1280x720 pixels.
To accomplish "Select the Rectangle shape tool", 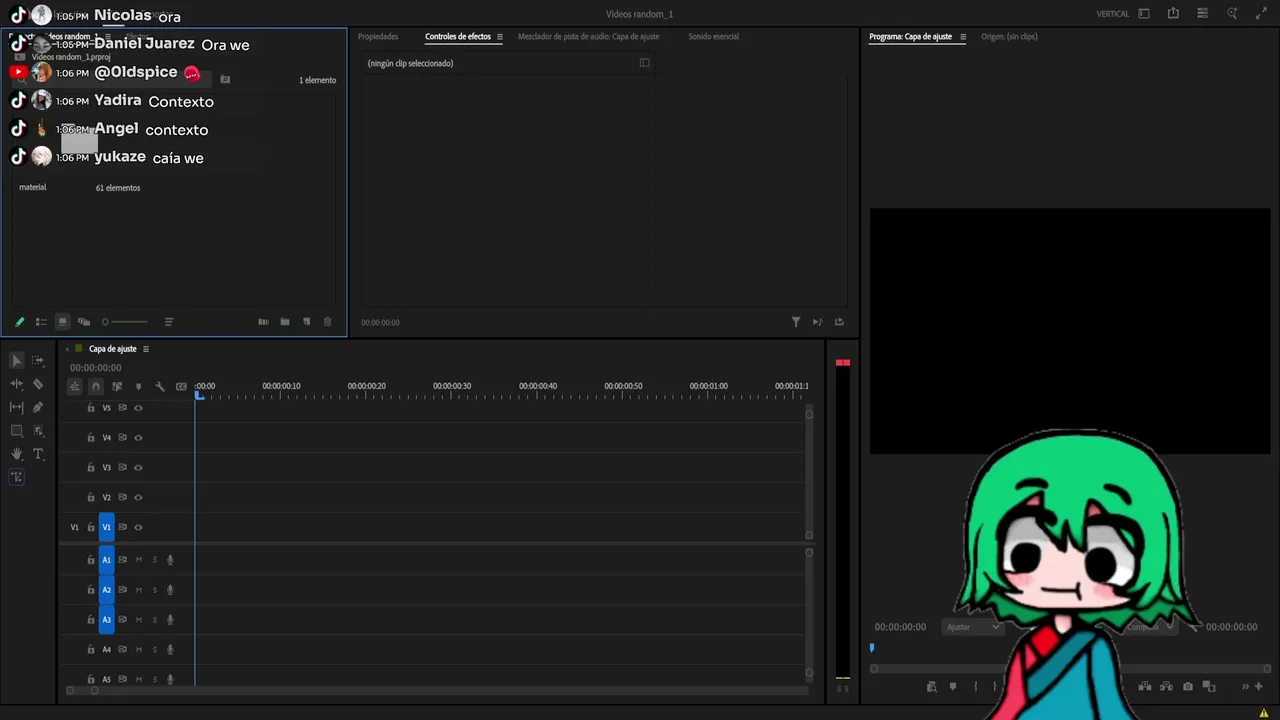I will coord(17,431).
